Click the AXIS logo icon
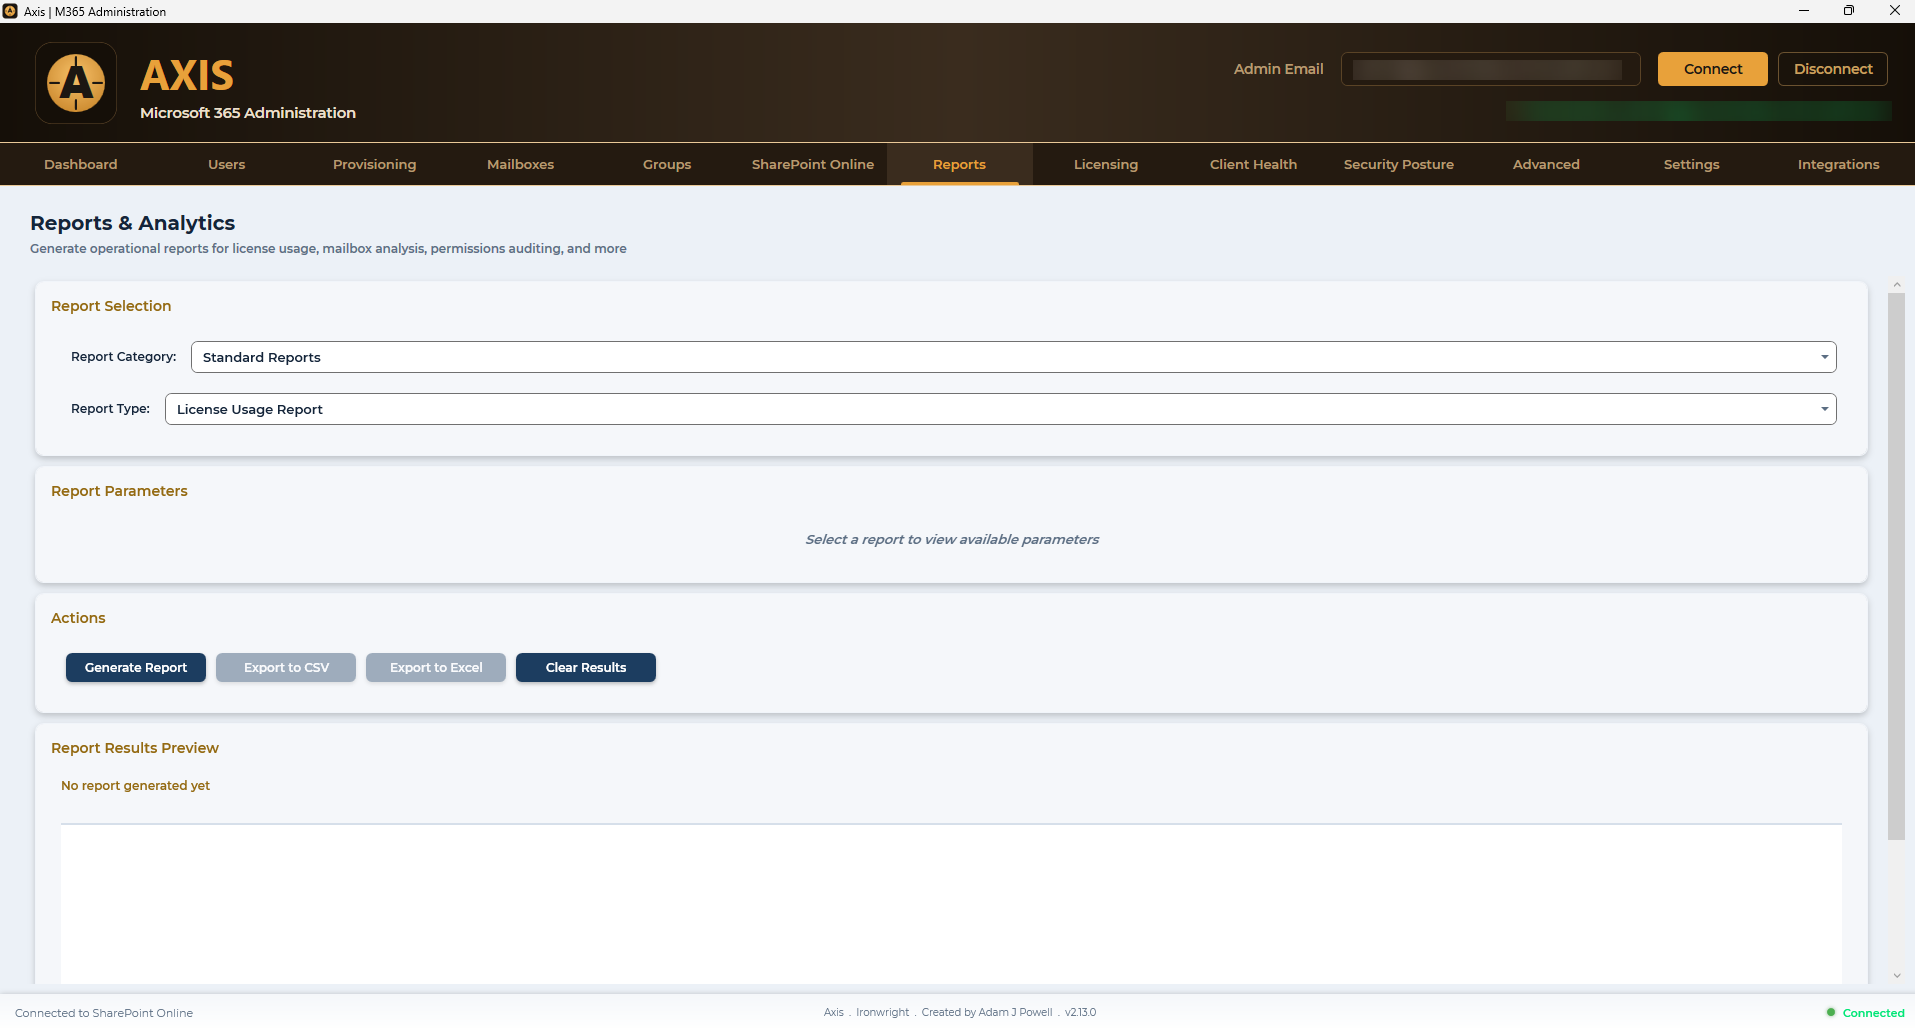 click(x=76, y=83)
